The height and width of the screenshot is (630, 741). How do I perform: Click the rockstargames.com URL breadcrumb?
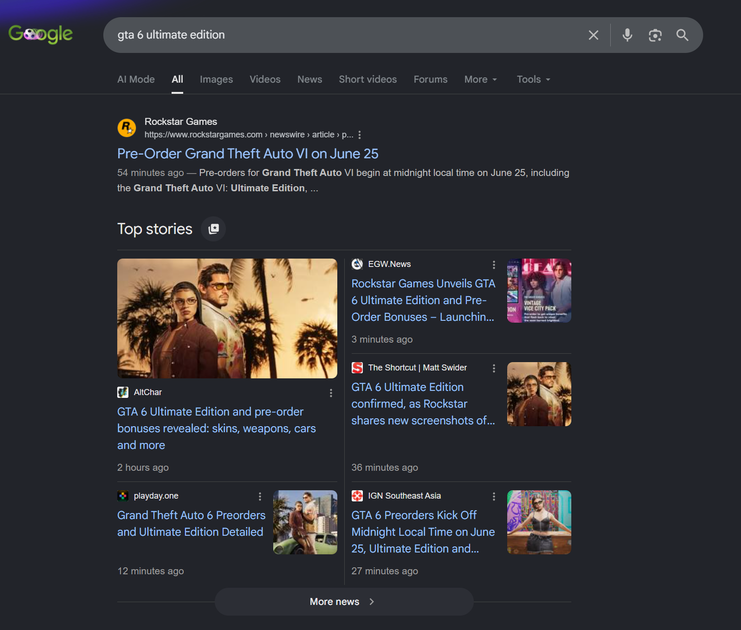pyautogui.click(x=249, y=135)
